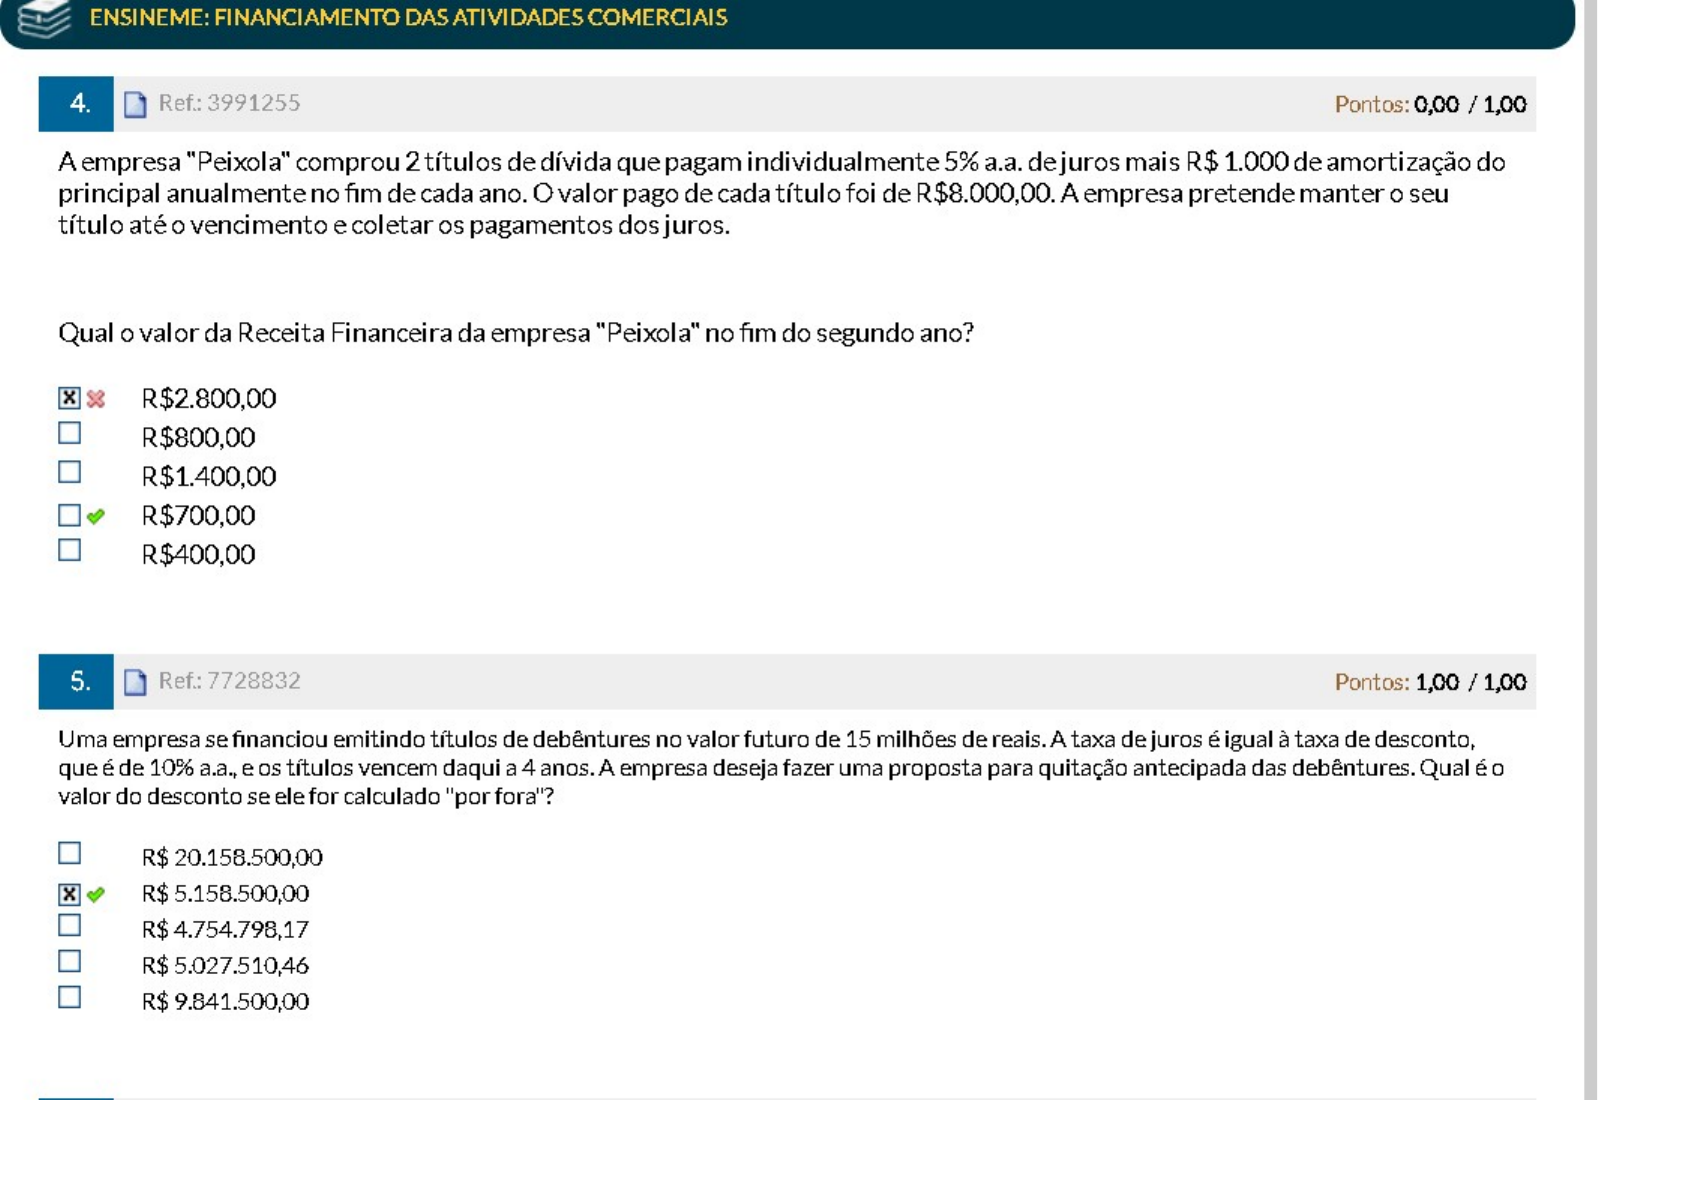Click document icon beside Ref 7728832
Image resolution: width=1684 pixels, height=1191 pixels.
pyautogui.click(x=135, y=682)
